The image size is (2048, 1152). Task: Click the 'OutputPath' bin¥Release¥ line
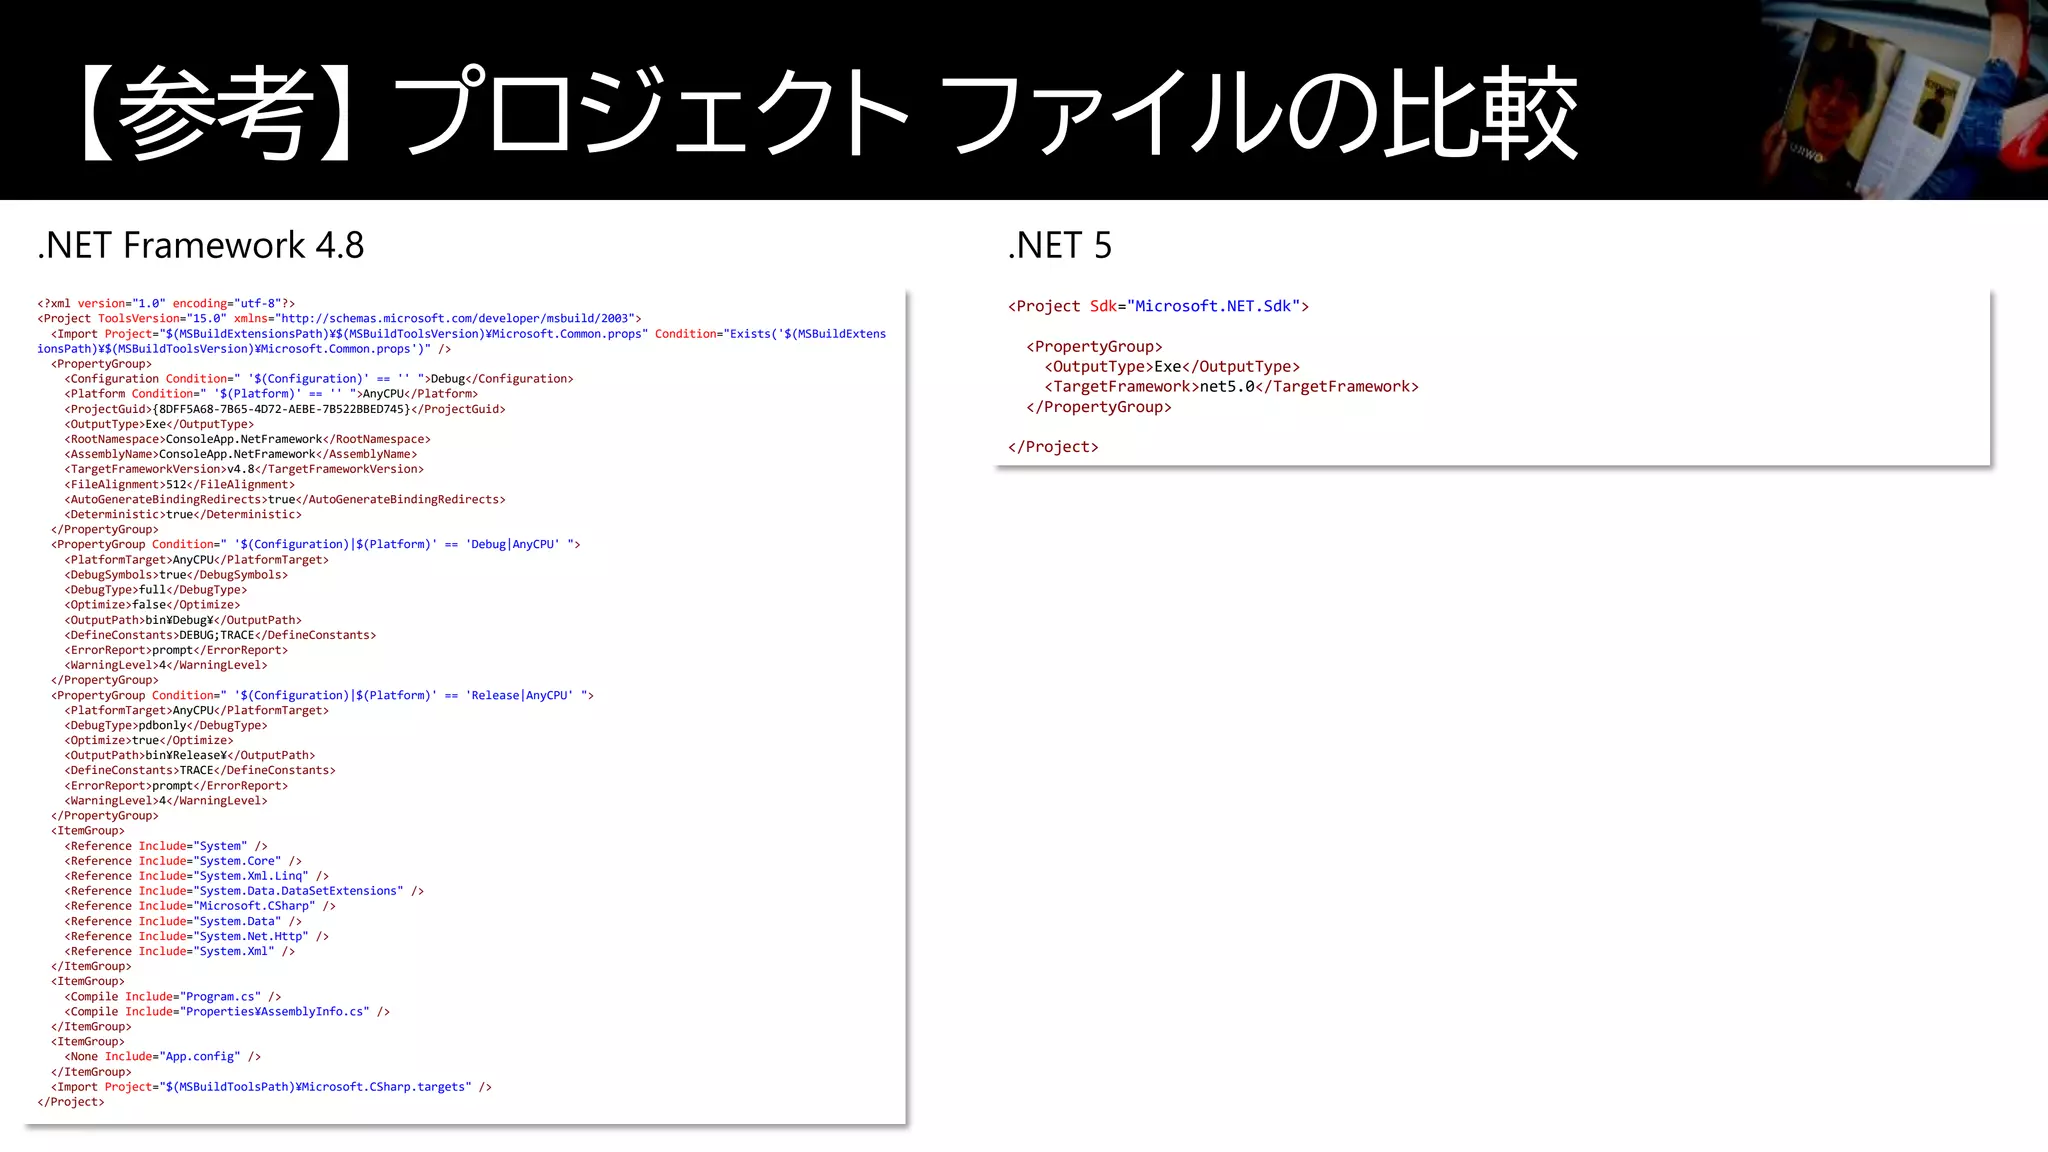[190, 755]
